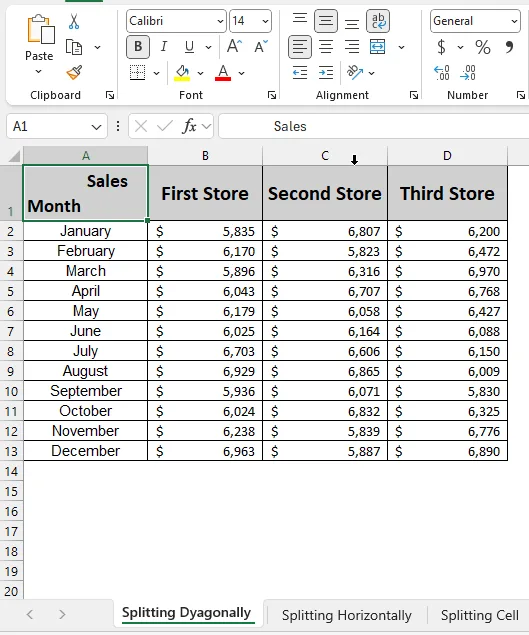
Task: Click the Decrease Decimal icon
Action: 468,73
